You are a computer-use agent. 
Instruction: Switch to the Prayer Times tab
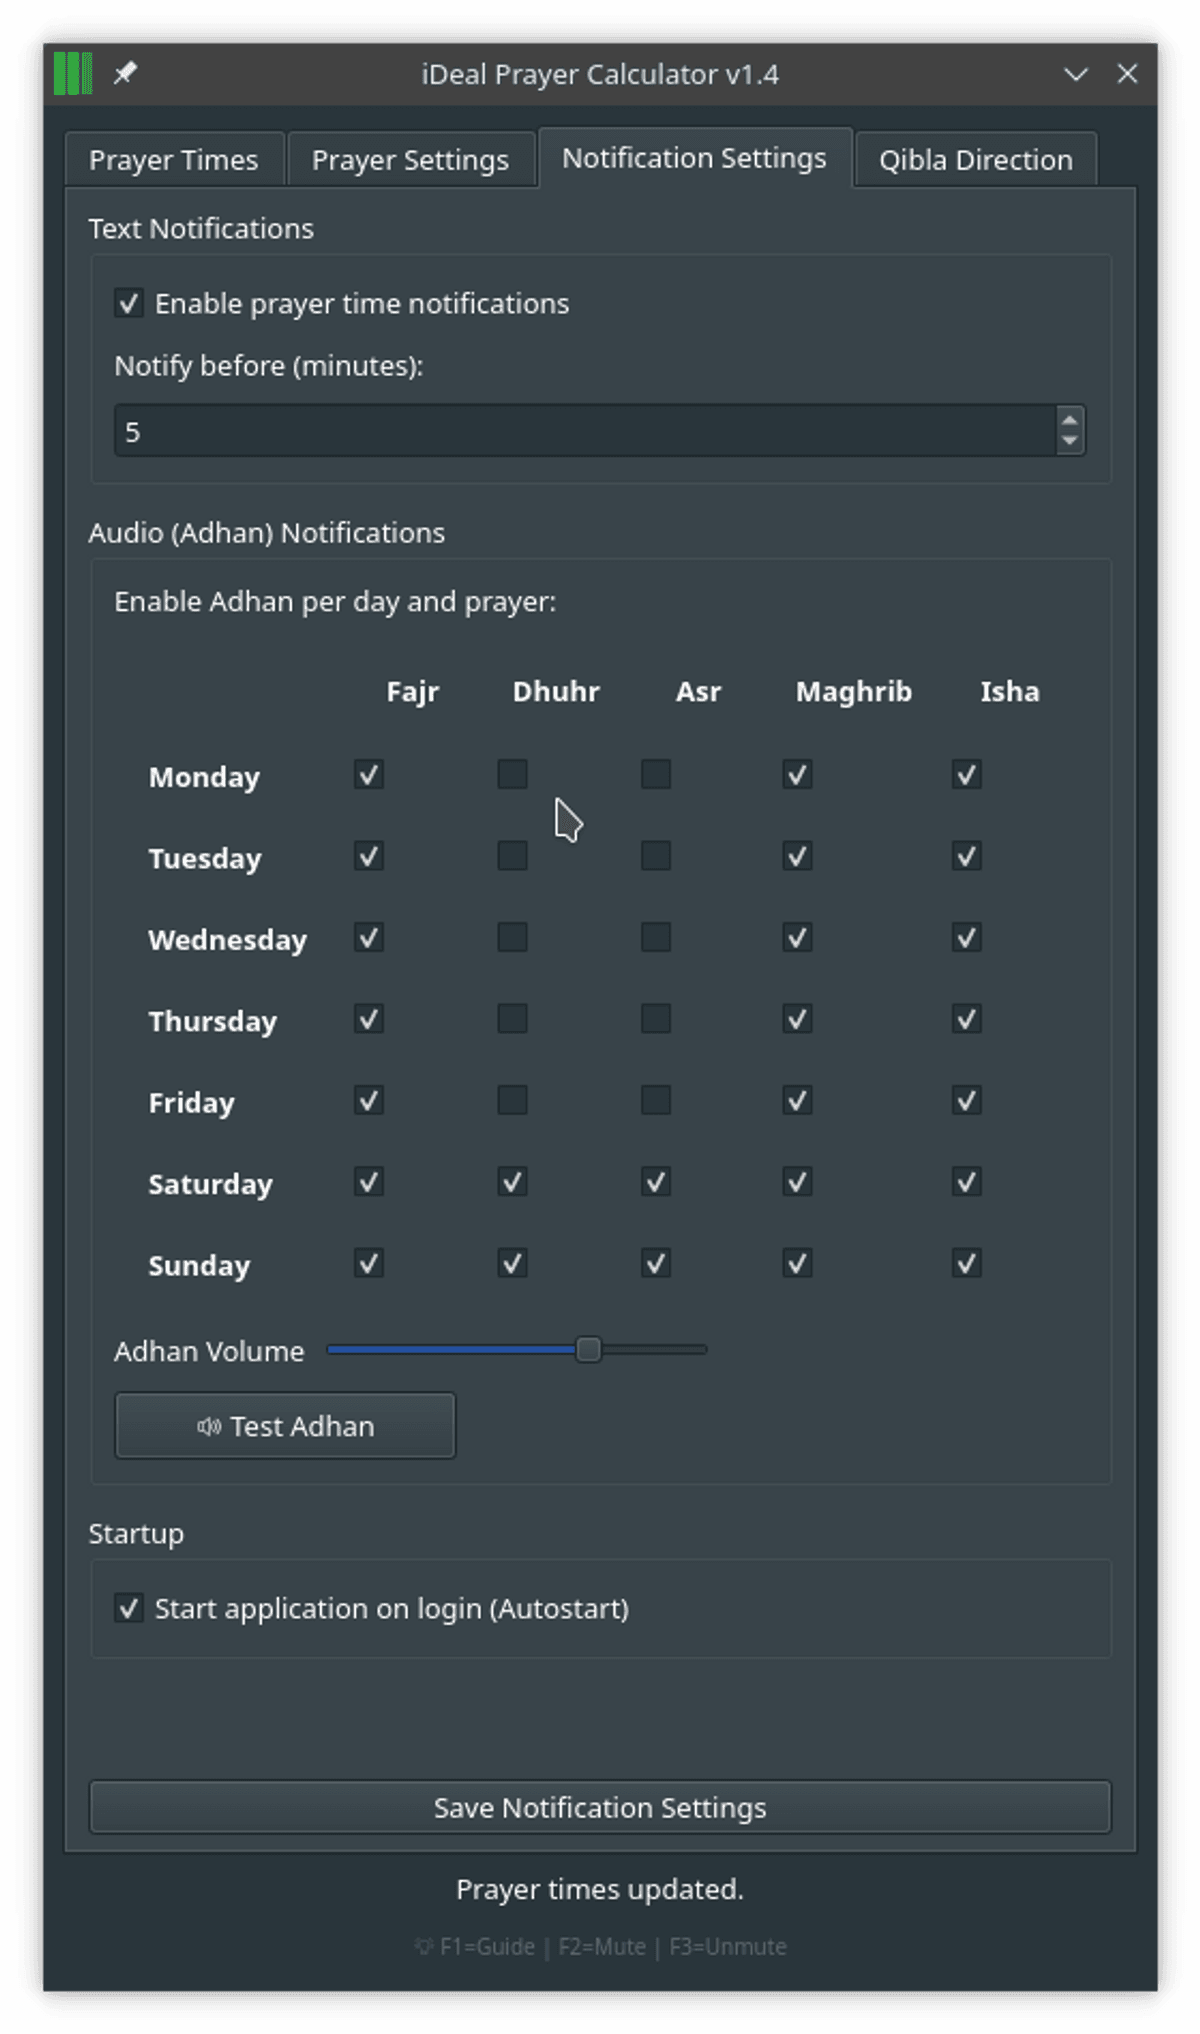pyautogui.click(x=174, y=160)
